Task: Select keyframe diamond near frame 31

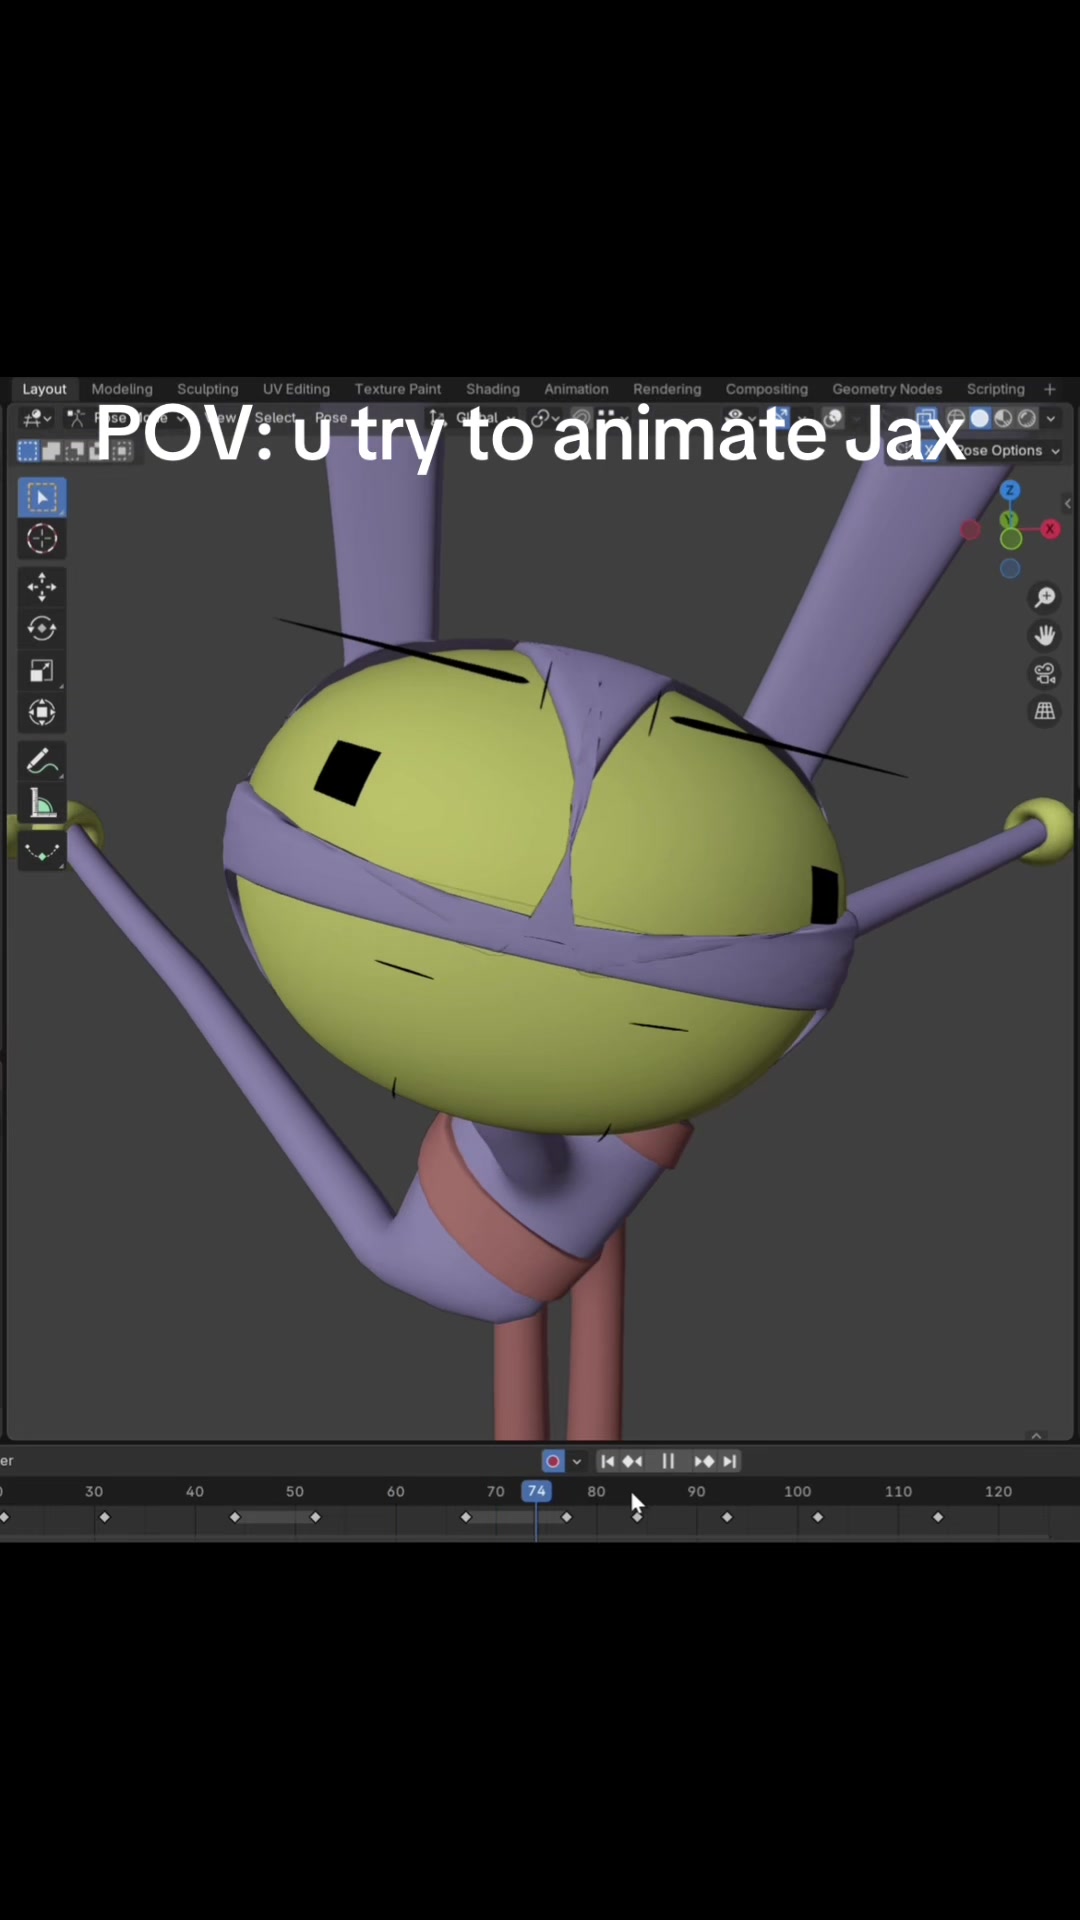Action: (x=104, y=1517)
